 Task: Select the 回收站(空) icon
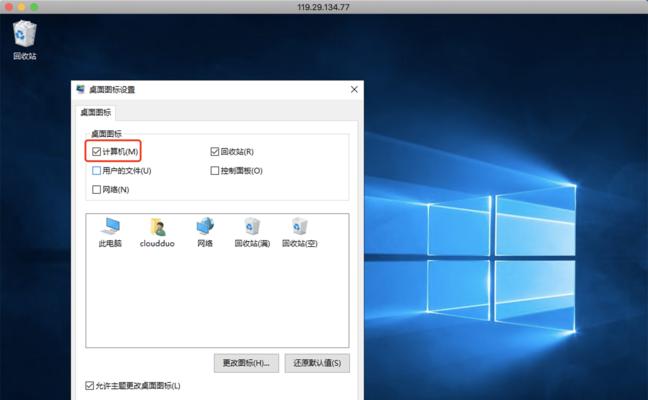click(300, 232)
